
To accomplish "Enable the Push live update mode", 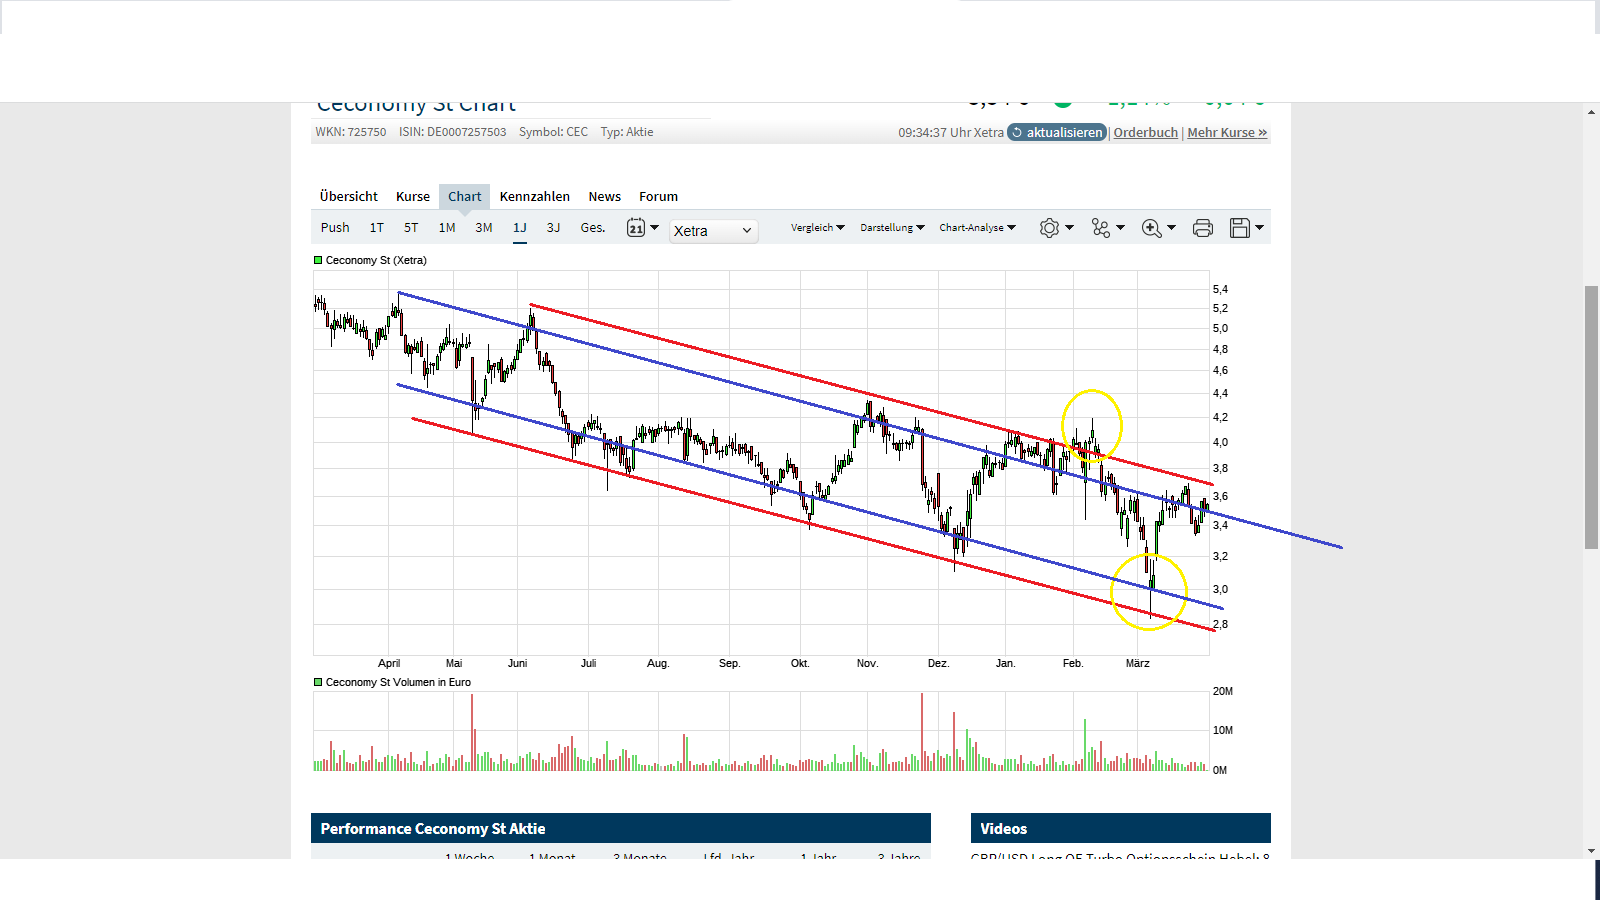I will (x=334, y=227).
